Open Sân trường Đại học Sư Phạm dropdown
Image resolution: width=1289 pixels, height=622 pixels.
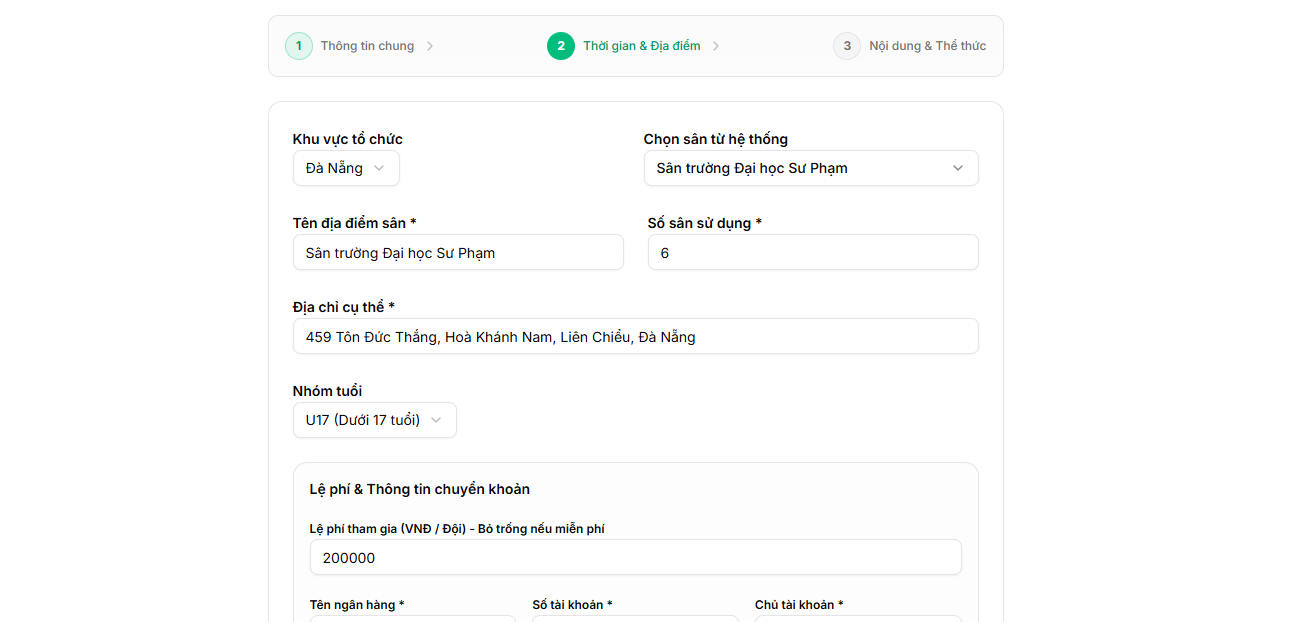tap(811, 168)
